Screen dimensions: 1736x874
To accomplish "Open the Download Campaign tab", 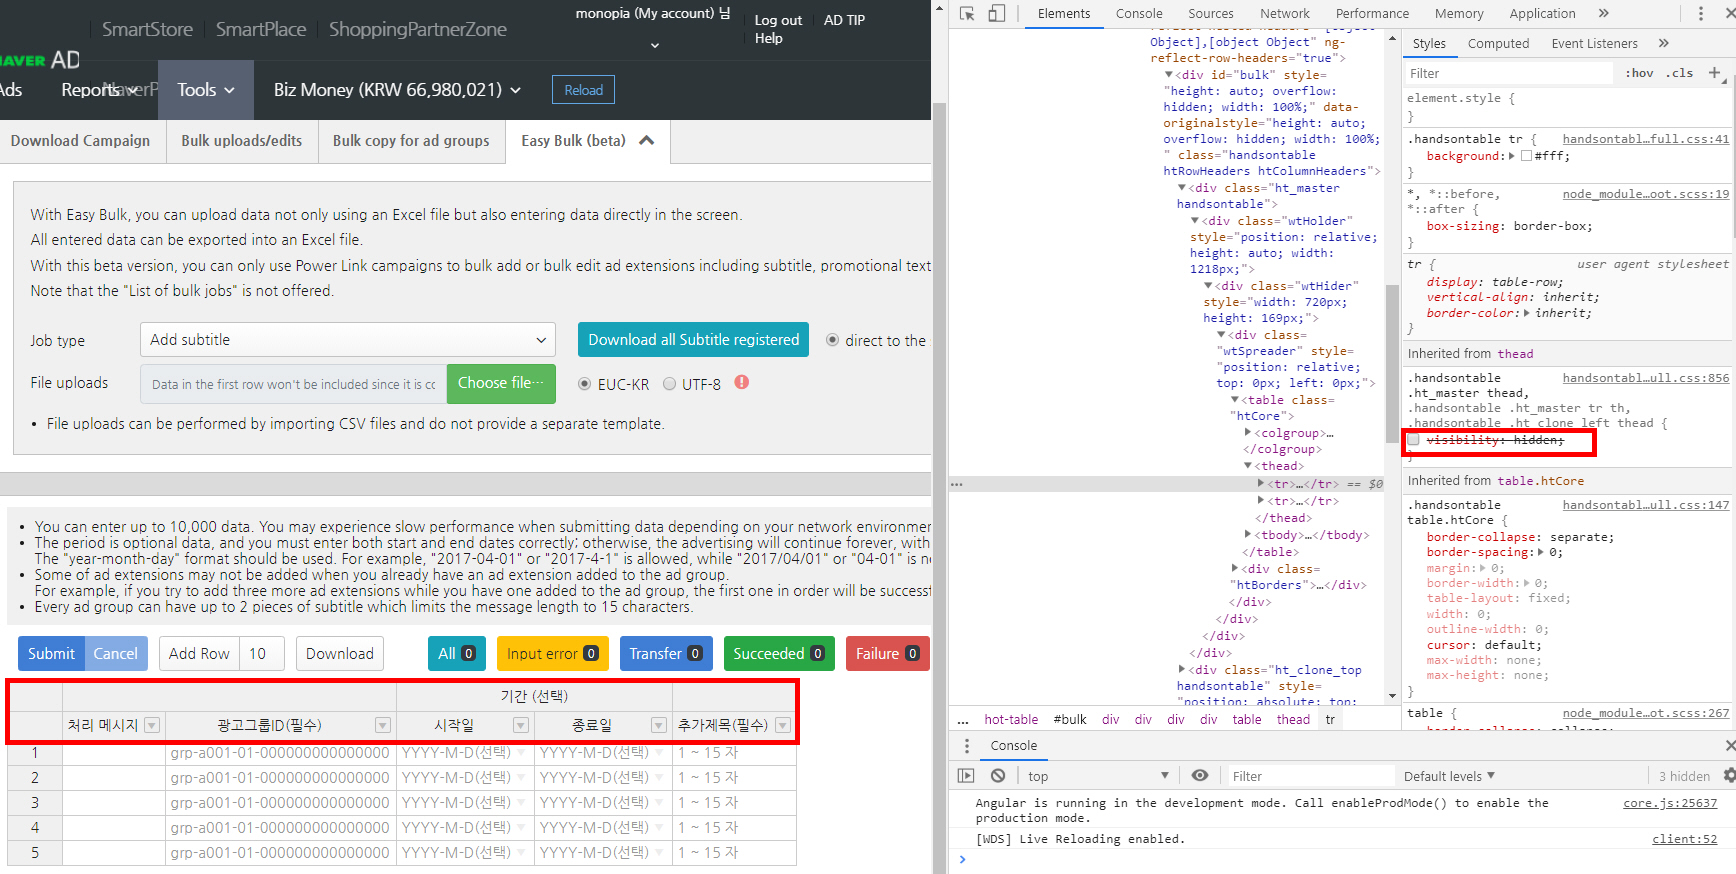I will pyautogui.click(x=80, y=141).
